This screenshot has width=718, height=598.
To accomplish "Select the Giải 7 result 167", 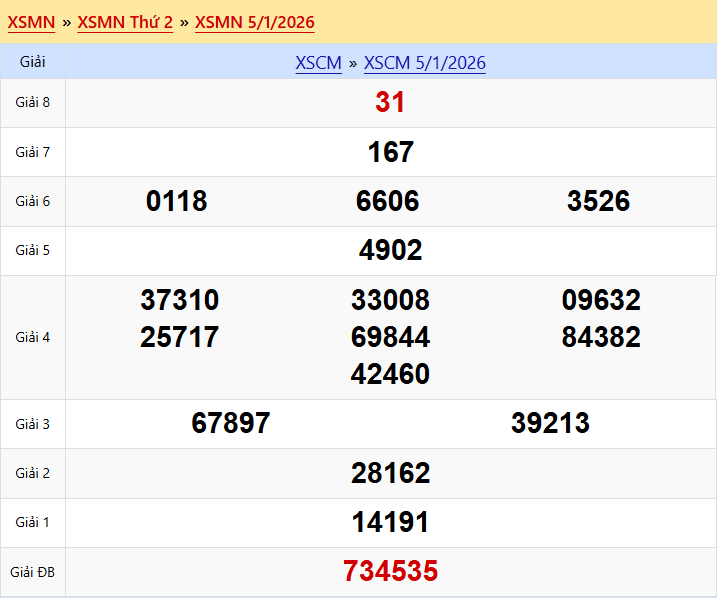I will (390, 152).
